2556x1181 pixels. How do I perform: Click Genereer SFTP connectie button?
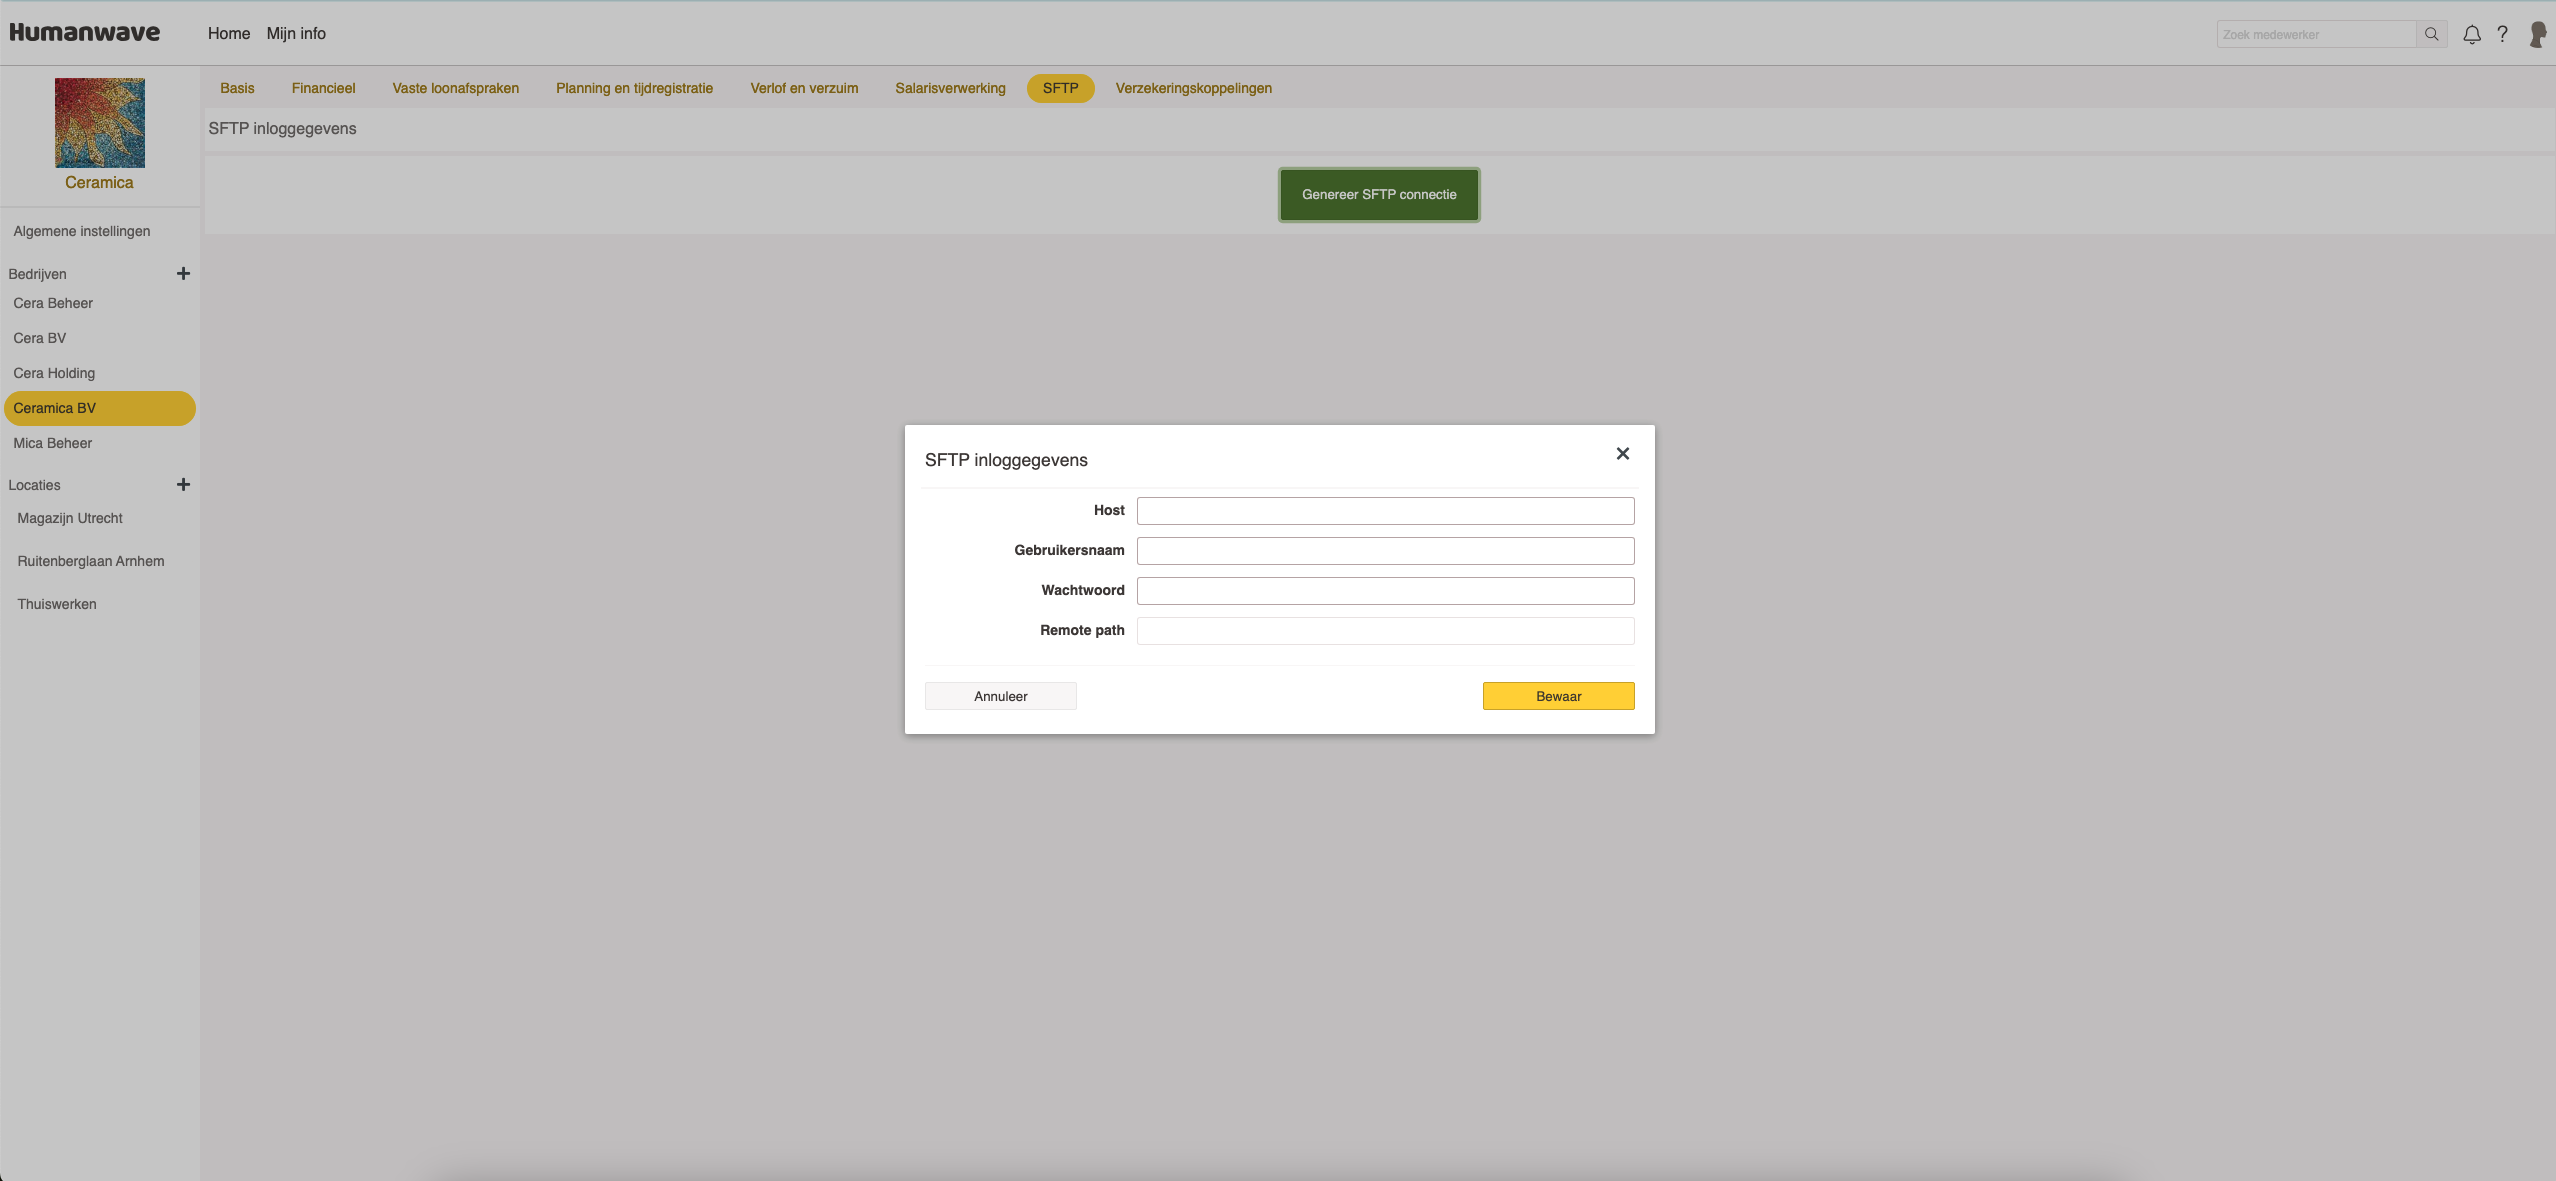coord(1378,194)
